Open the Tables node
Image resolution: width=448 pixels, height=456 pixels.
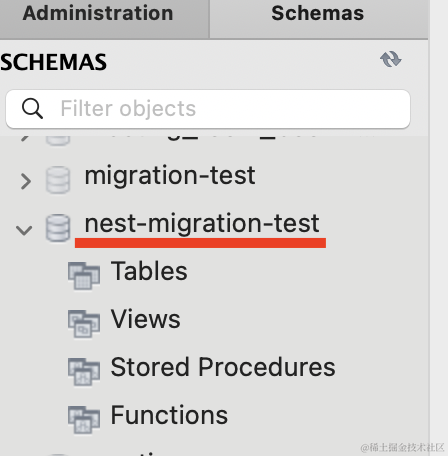coord(149,271)
